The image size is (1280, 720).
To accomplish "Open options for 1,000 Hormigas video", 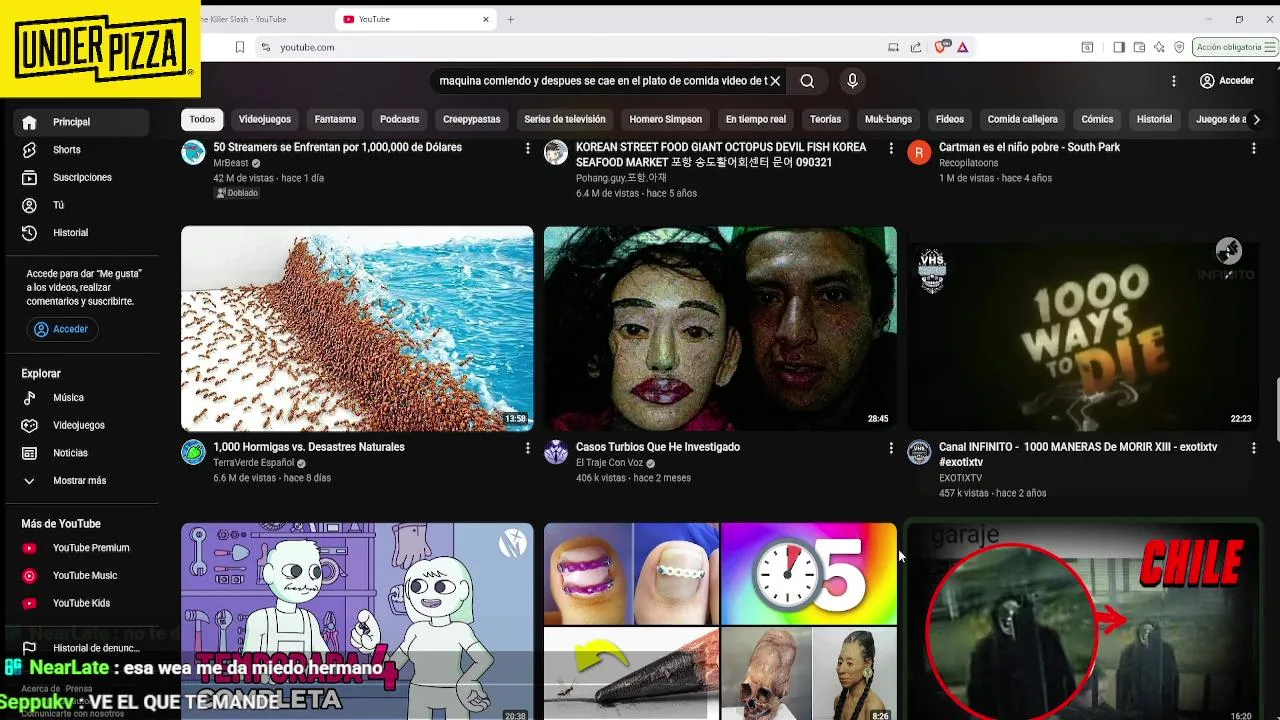I will click(528, 449).
